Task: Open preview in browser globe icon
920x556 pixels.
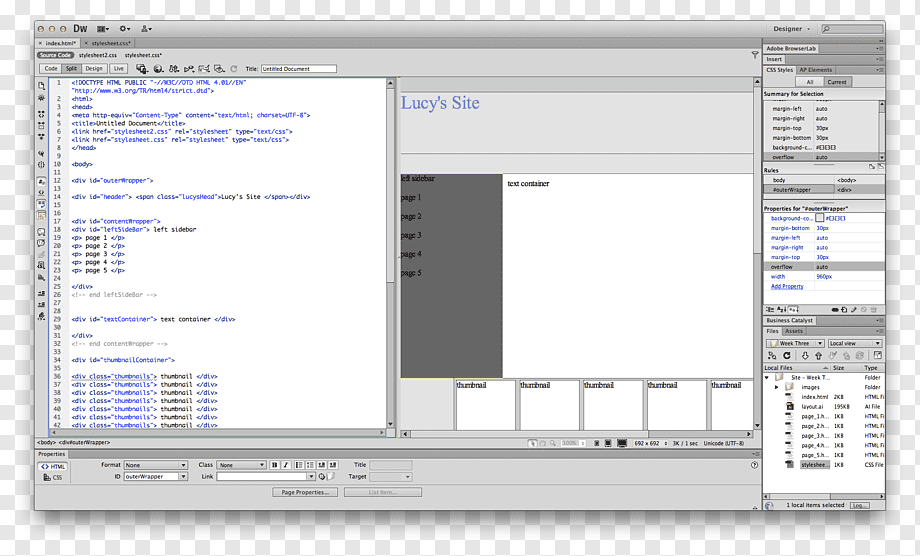Action: (x=158, y=69)
